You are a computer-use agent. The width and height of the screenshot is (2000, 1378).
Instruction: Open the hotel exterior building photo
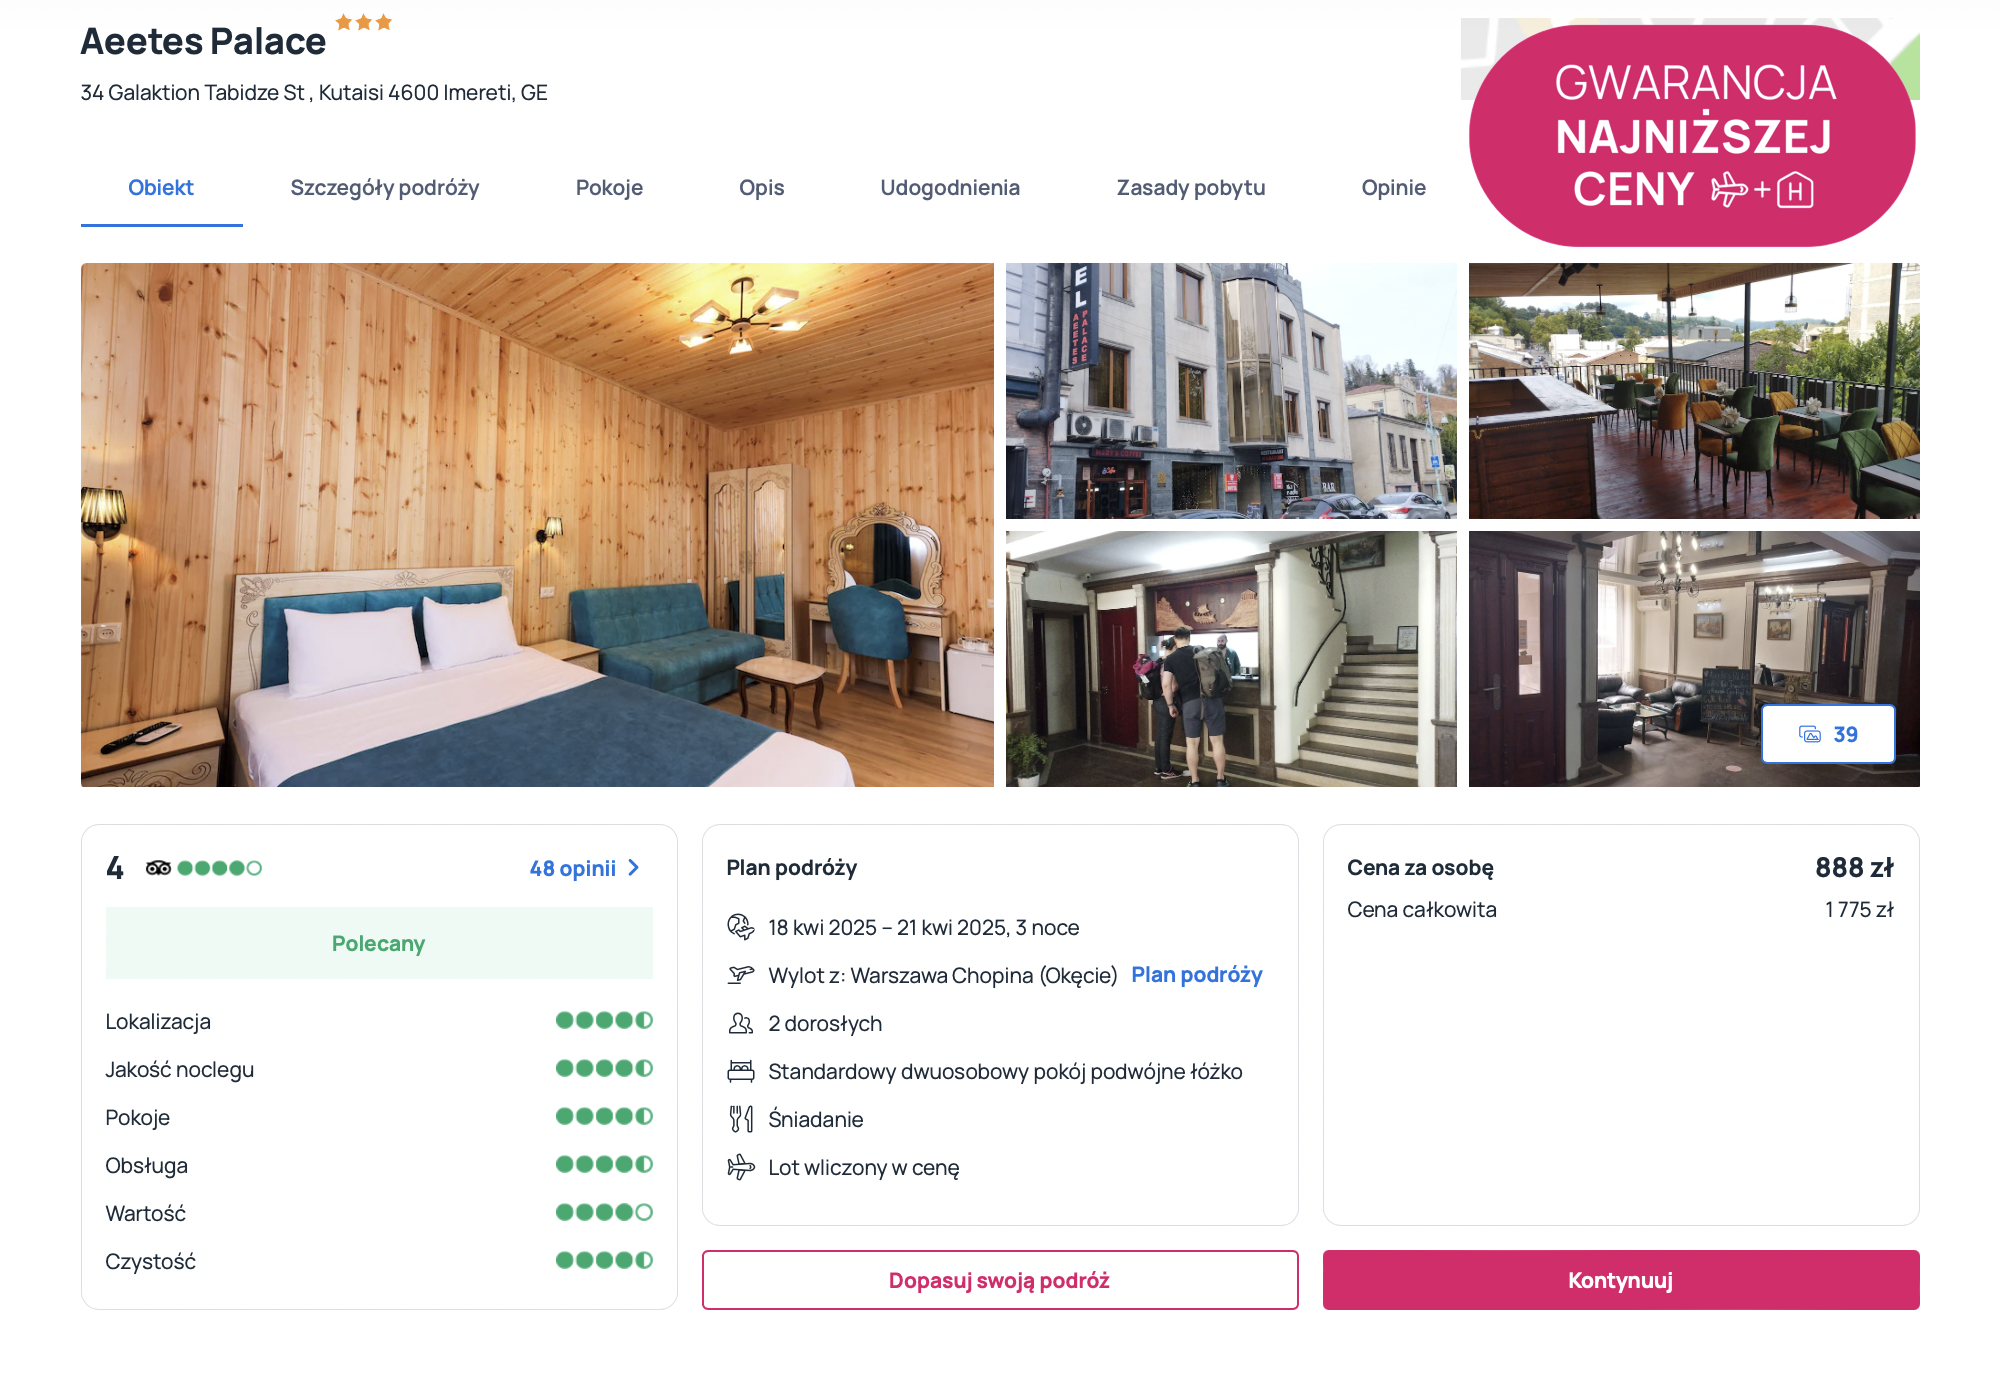[1231, 391]
